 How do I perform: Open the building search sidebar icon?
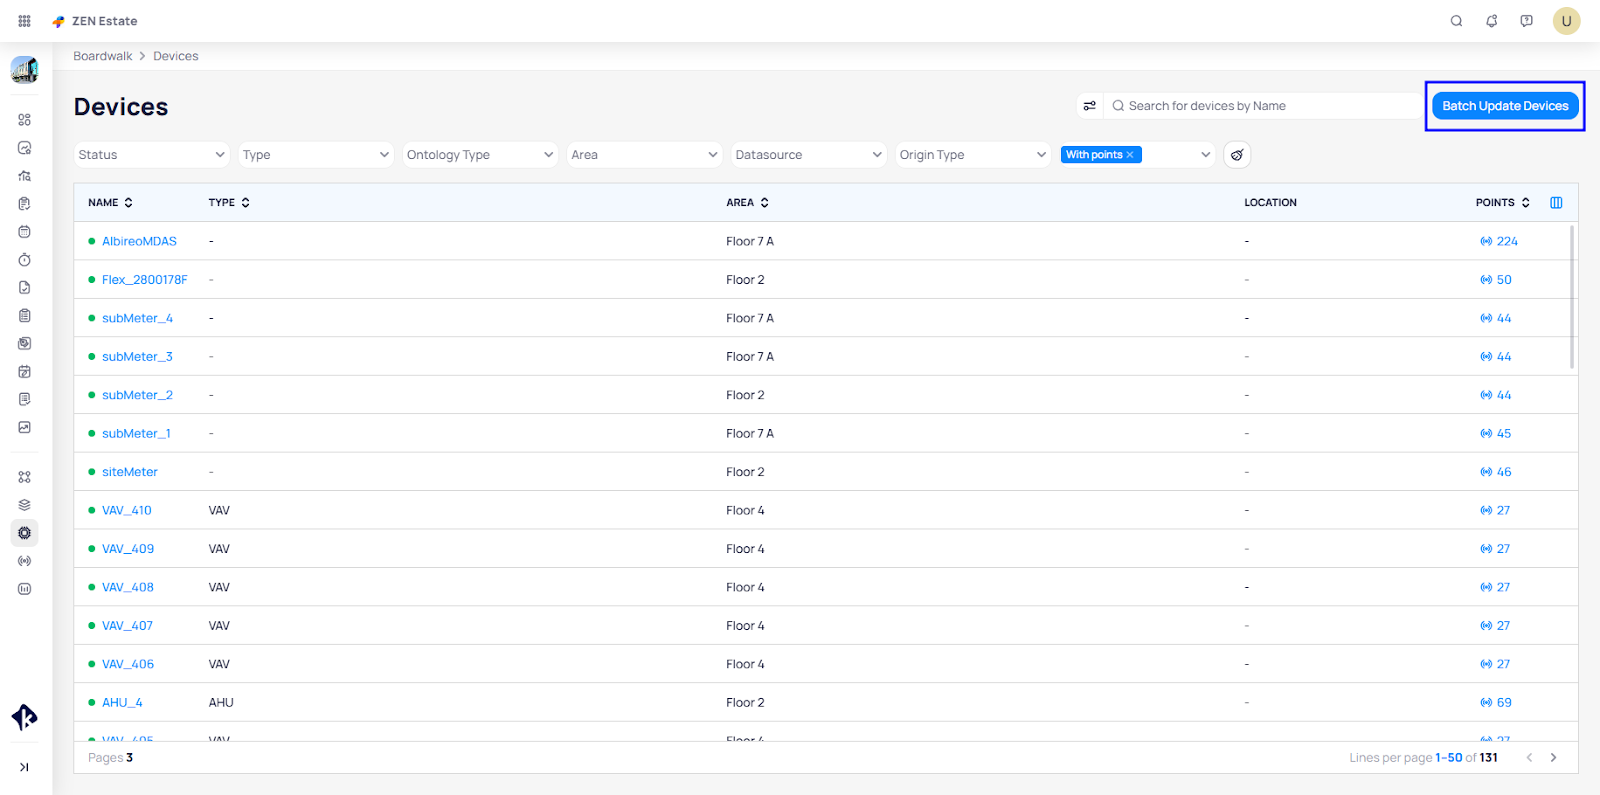pyautogui.click(x=24, y=176)
